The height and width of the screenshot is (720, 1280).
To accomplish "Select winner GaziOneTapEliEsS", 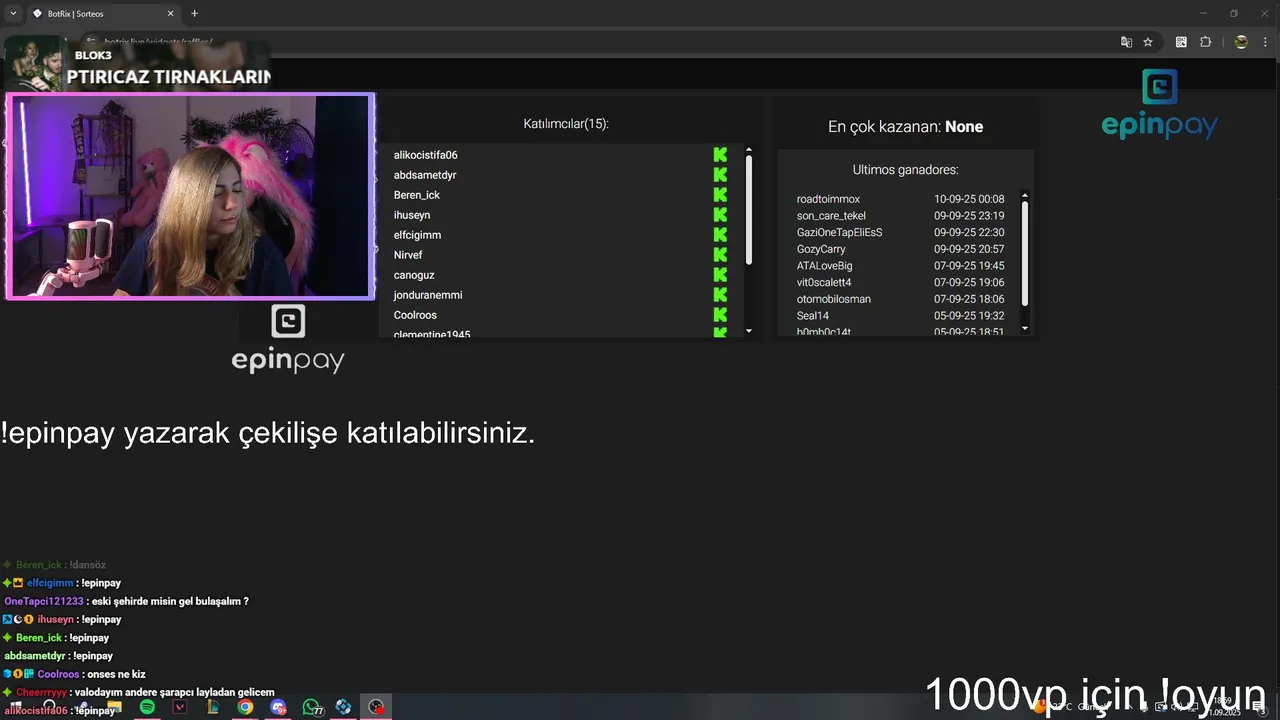I will point(839,233).
